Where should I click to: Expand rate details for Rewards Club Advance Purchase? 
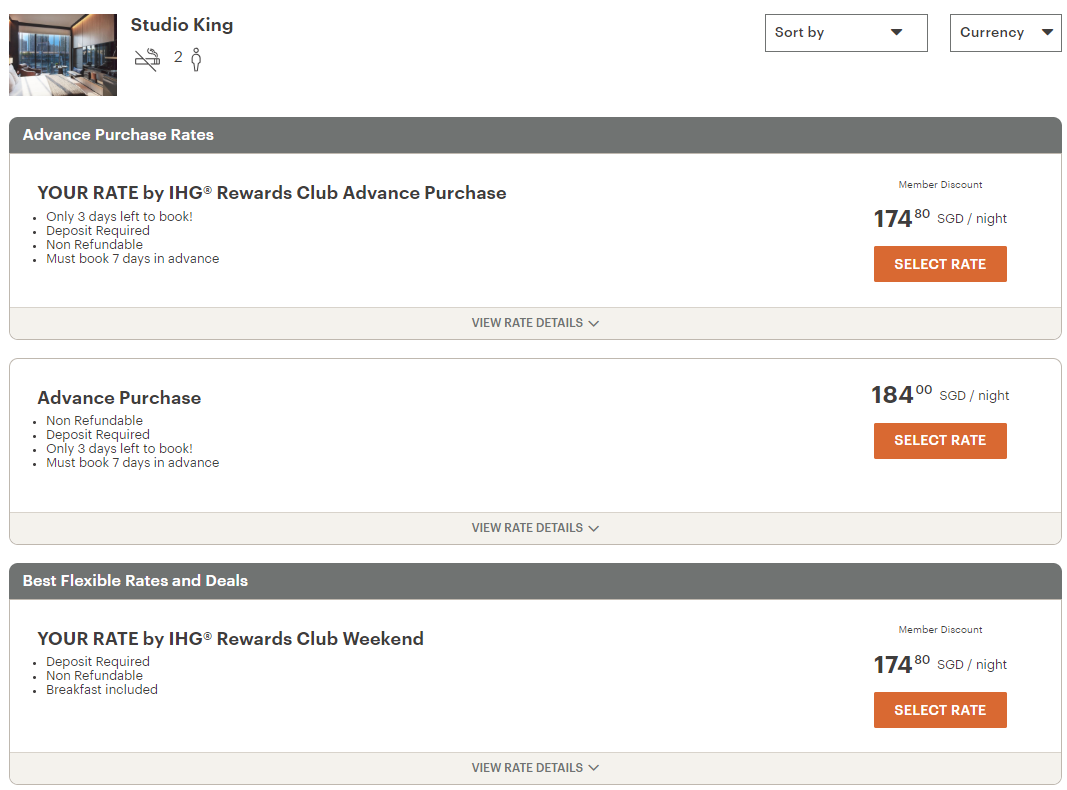[x=535, y=323]
